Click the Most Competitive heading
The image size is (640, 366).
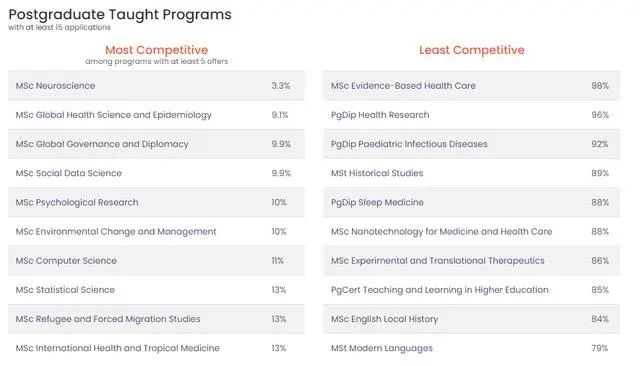coord(157,50)
